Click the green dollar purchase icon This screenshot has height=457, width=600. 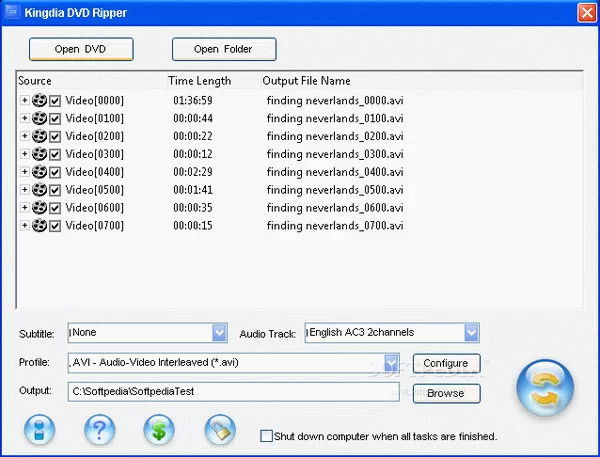159,429
